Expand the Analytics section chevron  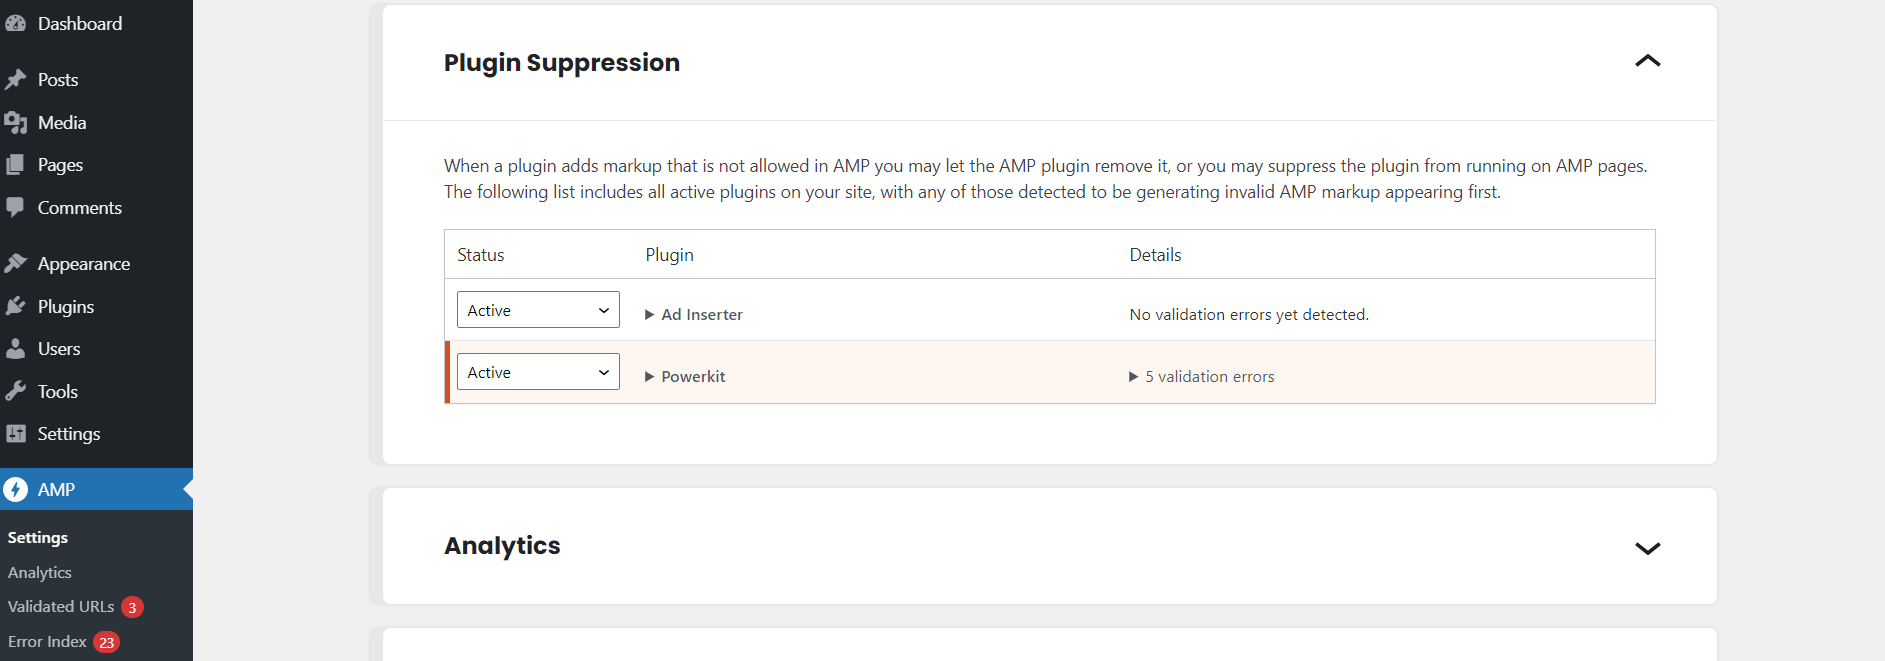pyautogui.click(x=1647, y=548)
